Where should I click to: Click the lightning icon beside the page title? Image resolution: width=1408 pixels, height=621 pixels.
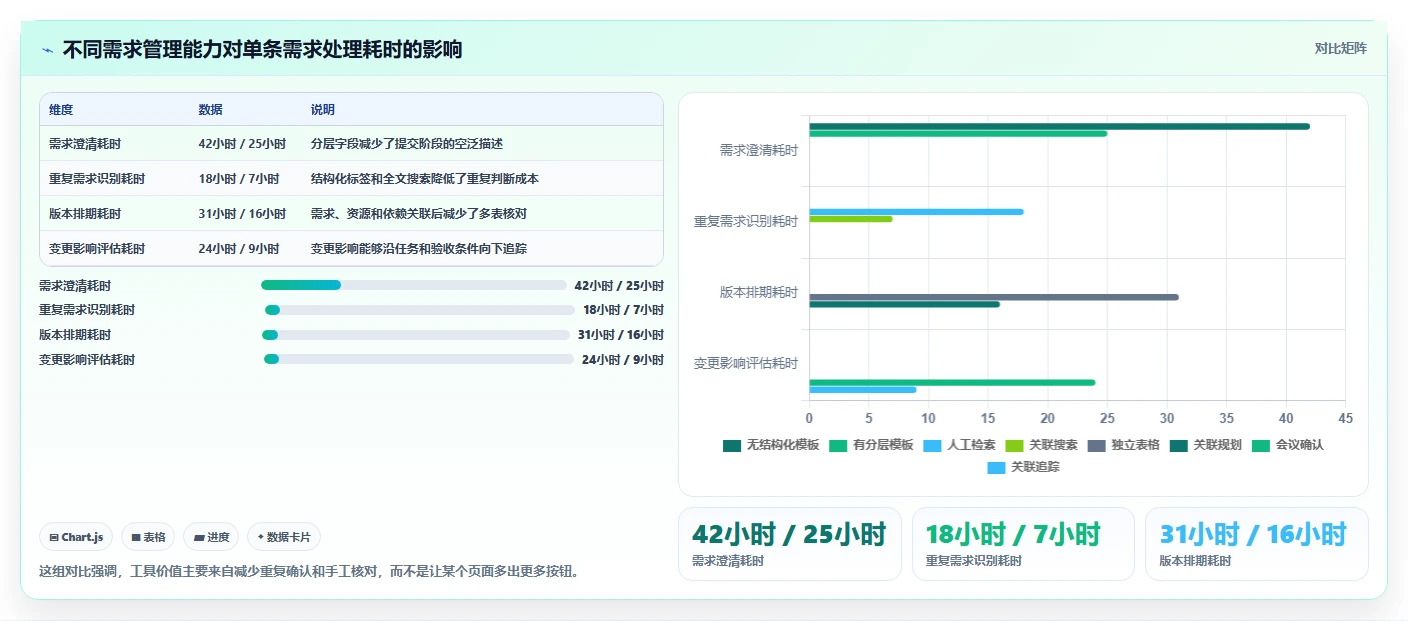tap(47, 50)
